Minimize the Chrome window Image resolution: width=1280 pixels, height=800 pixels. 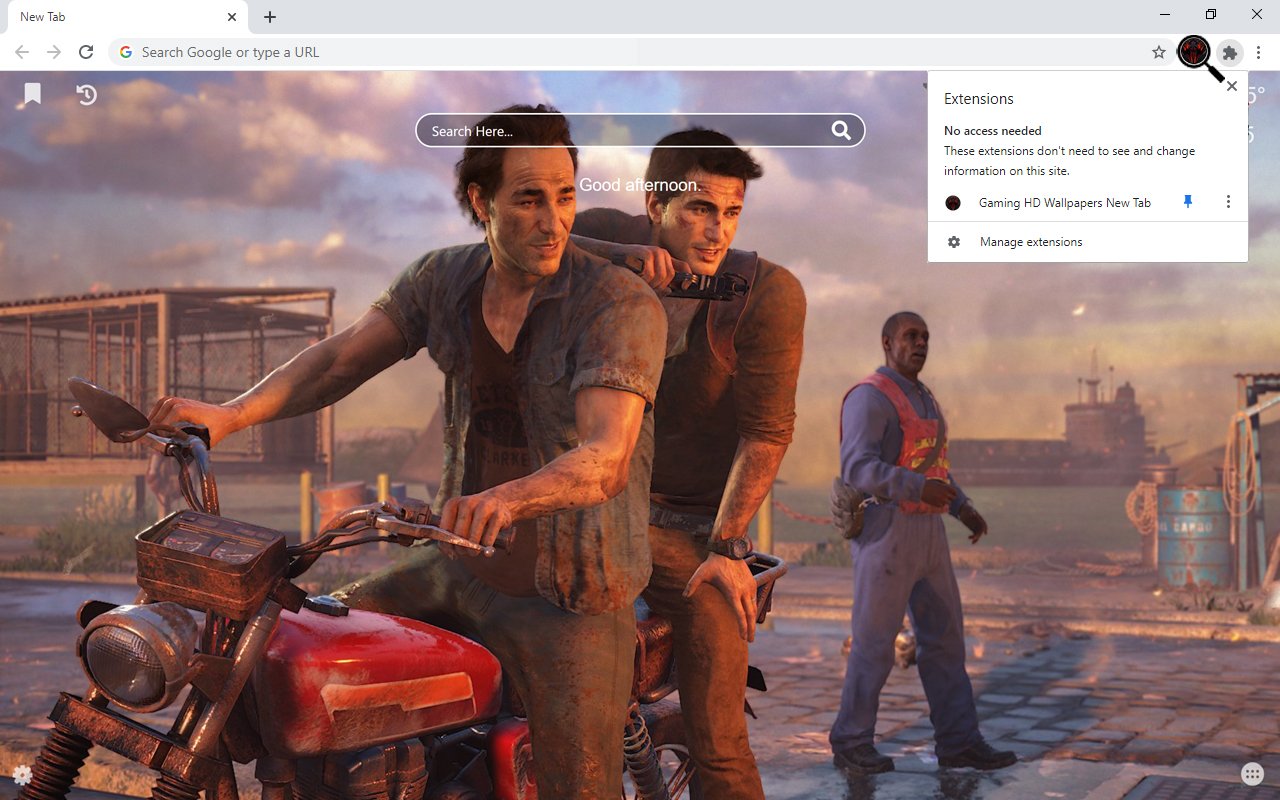coord(1166,15)
